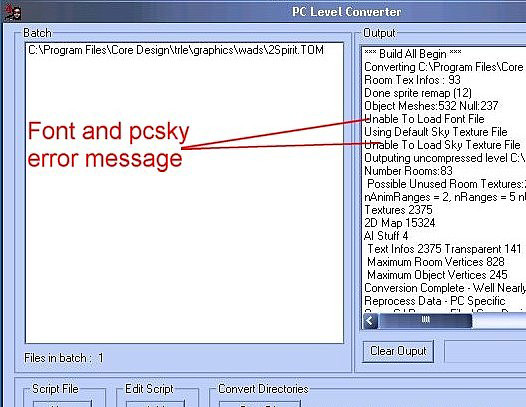Select the Unable To Load Font File line

tap(424, 119)
